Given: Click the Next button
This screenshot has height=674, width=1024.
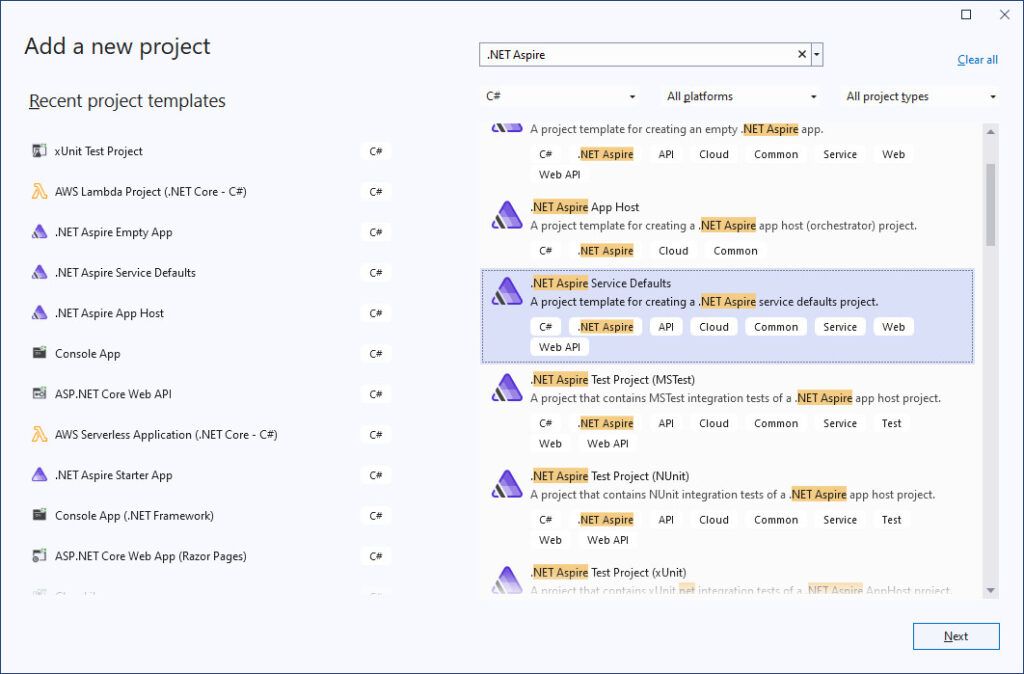Looking at the screenshot, I should tap(956, 636).
